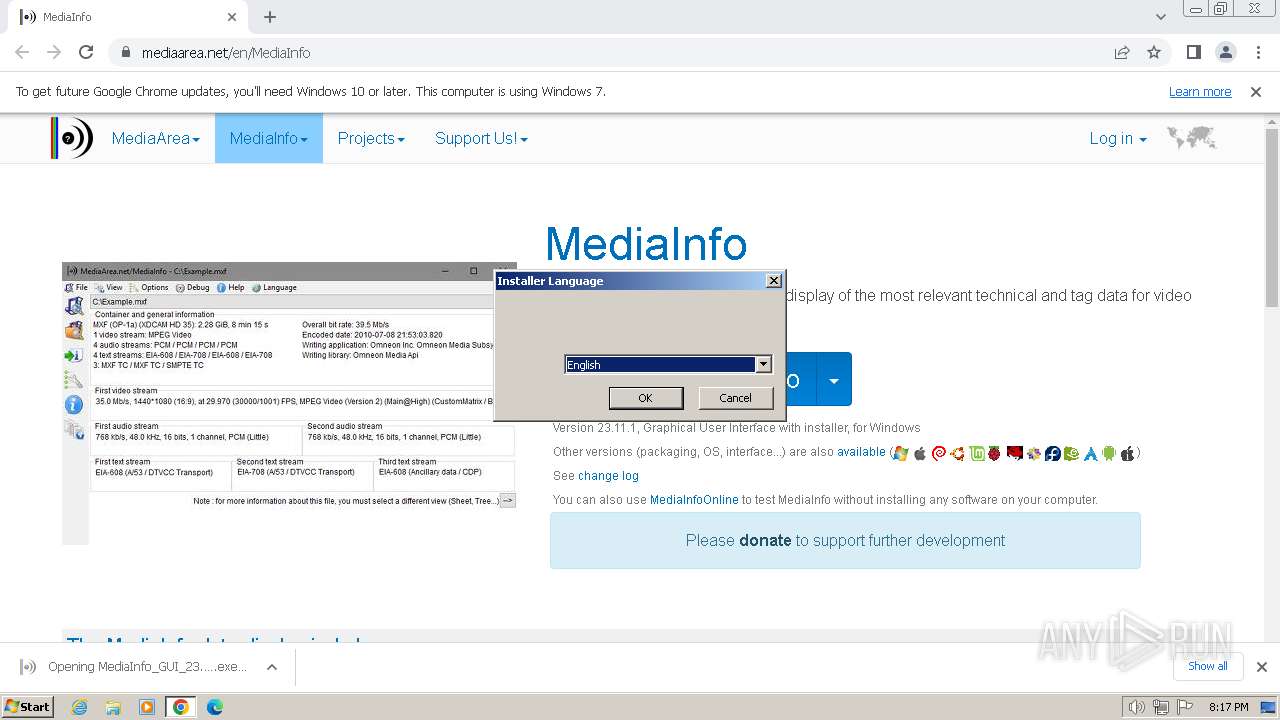Open the black Apple iOS version icon

coord(1128,453)
